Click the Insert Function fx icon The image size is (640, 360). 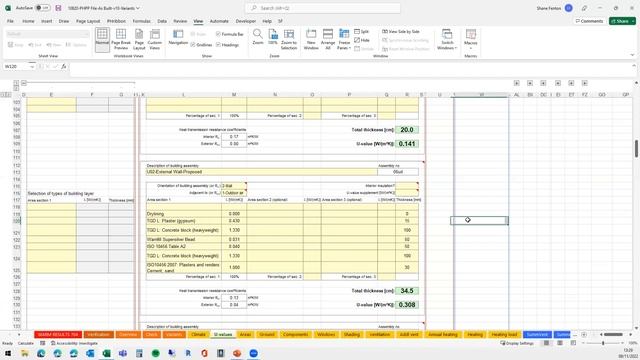point(64,66)
